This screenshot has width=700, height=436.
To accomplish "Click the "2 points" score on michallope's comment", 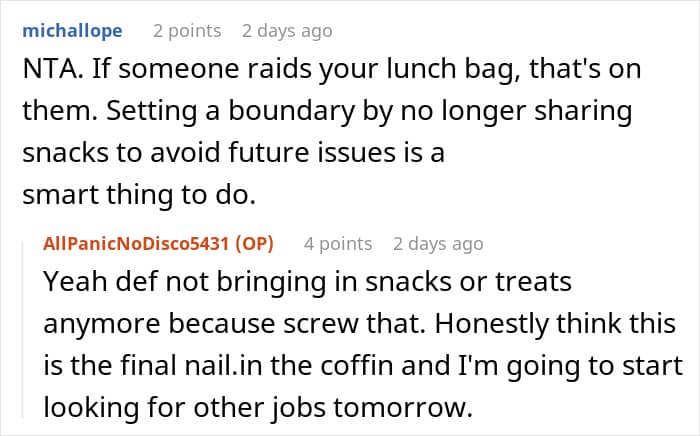I will (x=187, y=30).
